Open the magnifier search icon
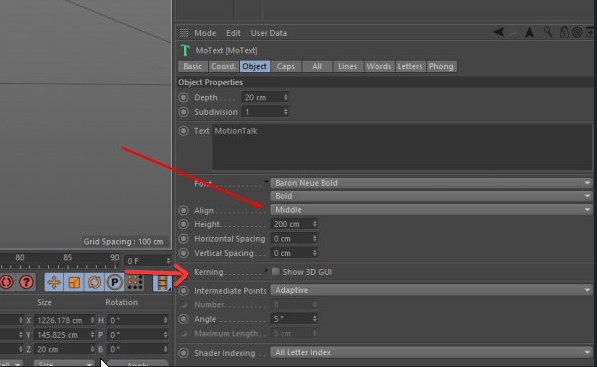The width and height of the screenshot is (597, 367). [548, 32]
